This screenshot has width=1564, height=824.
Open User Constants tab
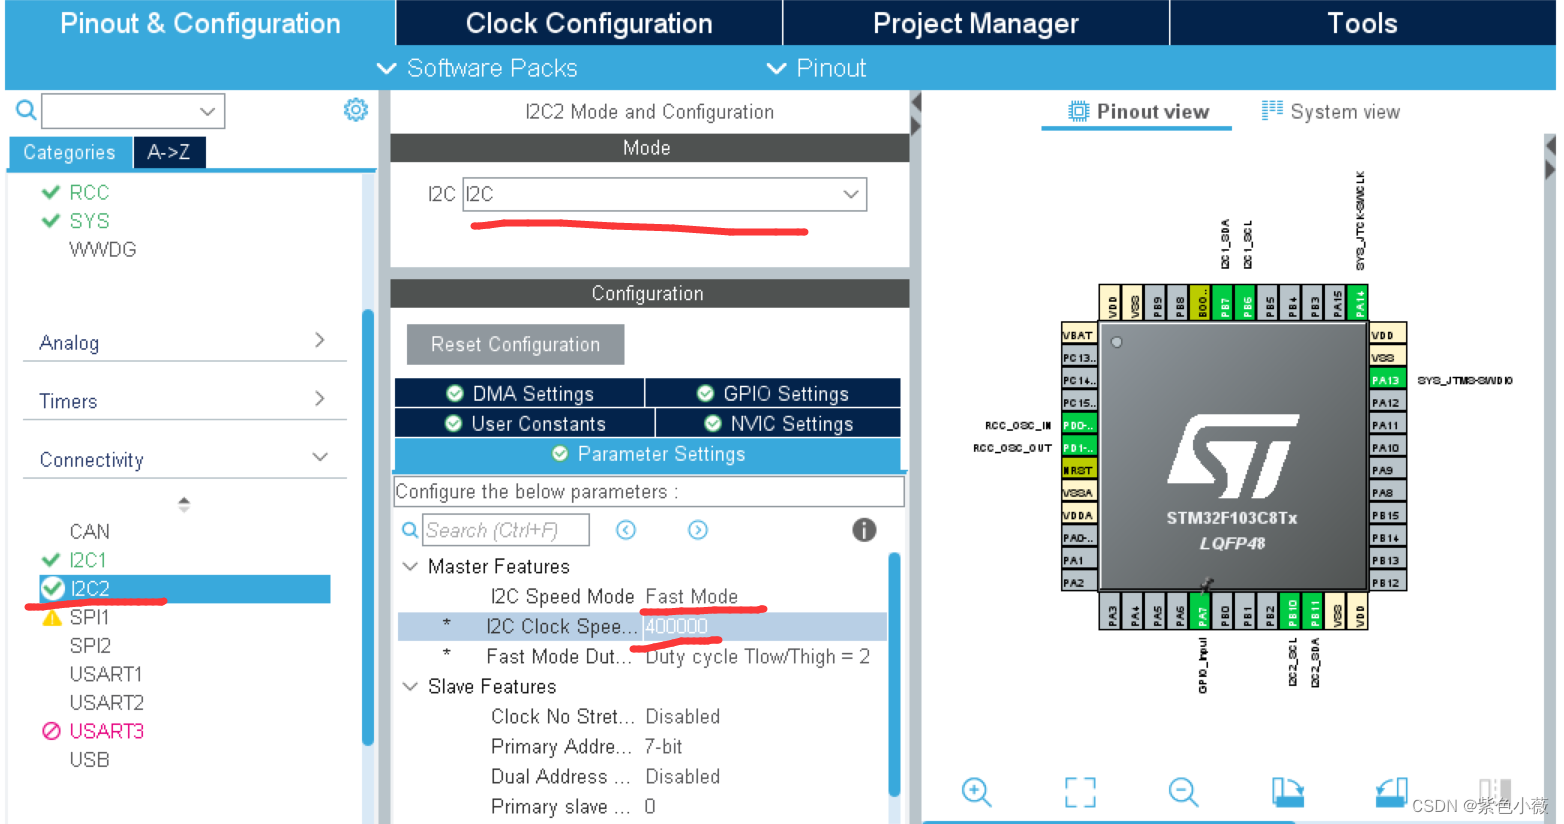pyautogui.click(x=525, y=423)
